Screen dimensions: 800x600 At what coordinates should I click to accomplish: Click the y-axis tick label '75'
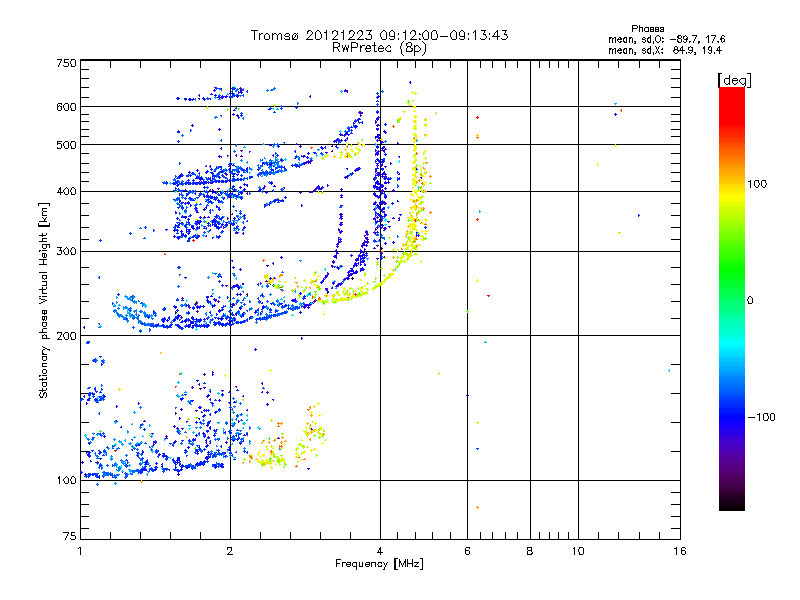(x=70, y=536)
